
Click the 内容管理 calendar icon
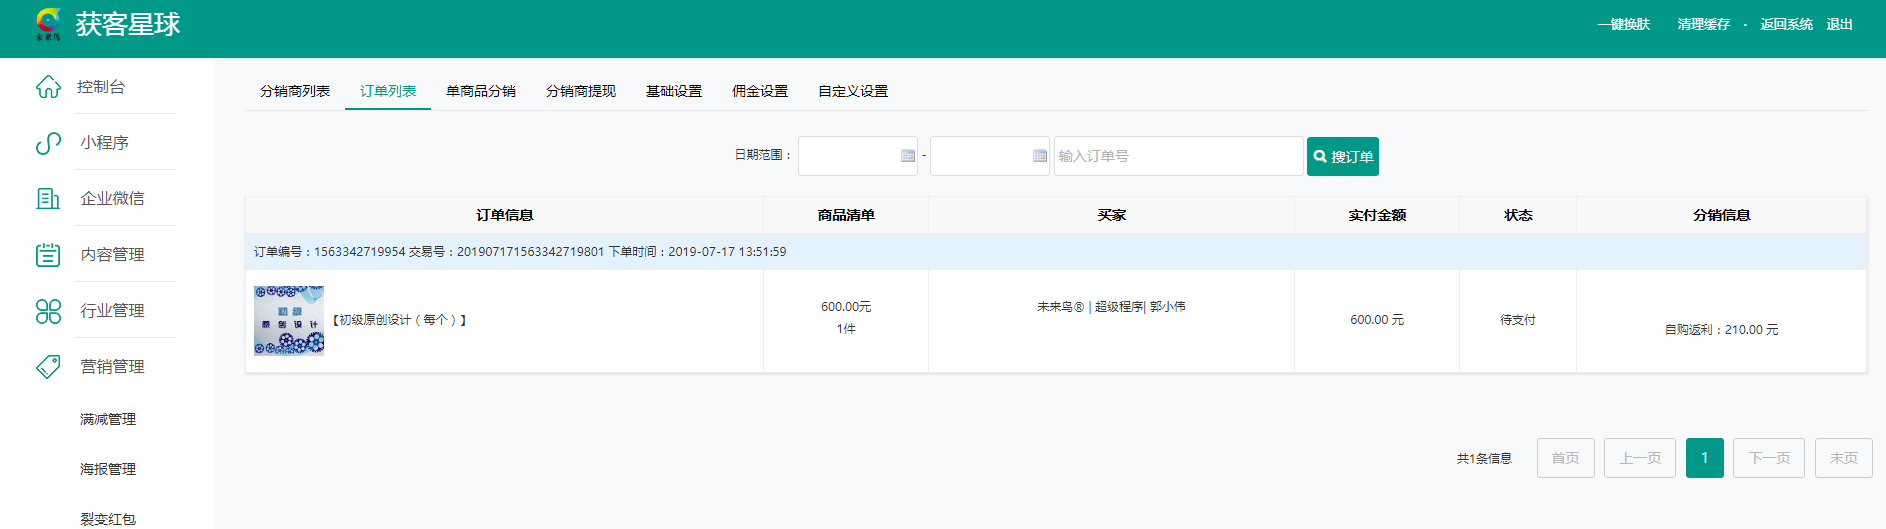point(48,255)
